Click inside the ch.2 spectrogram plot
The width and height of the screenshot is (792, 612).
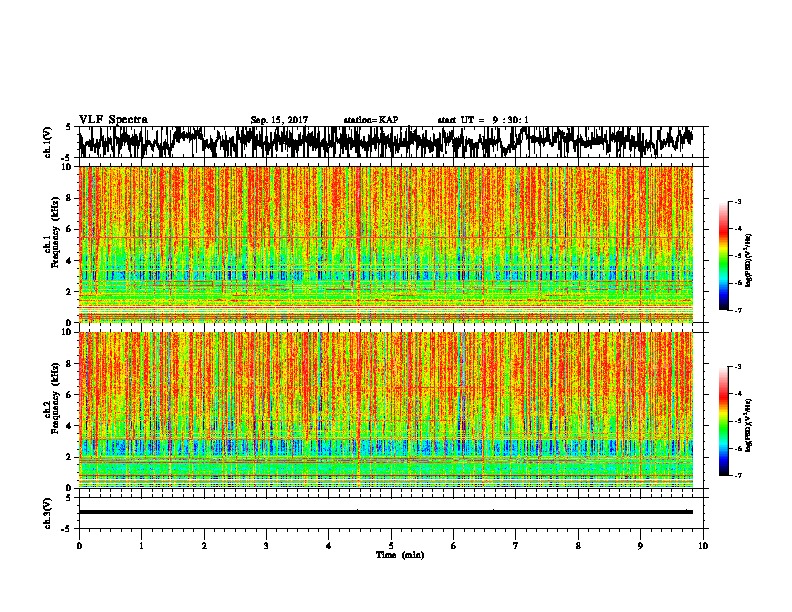(386, 410)
